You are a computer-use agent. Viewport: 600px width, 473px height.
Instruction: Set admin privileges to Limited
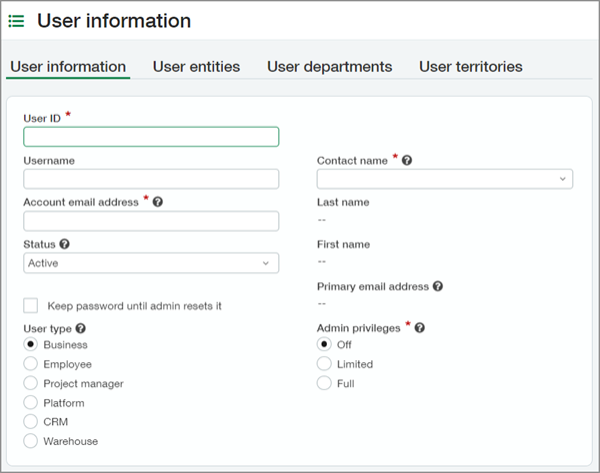click(323, 365)
